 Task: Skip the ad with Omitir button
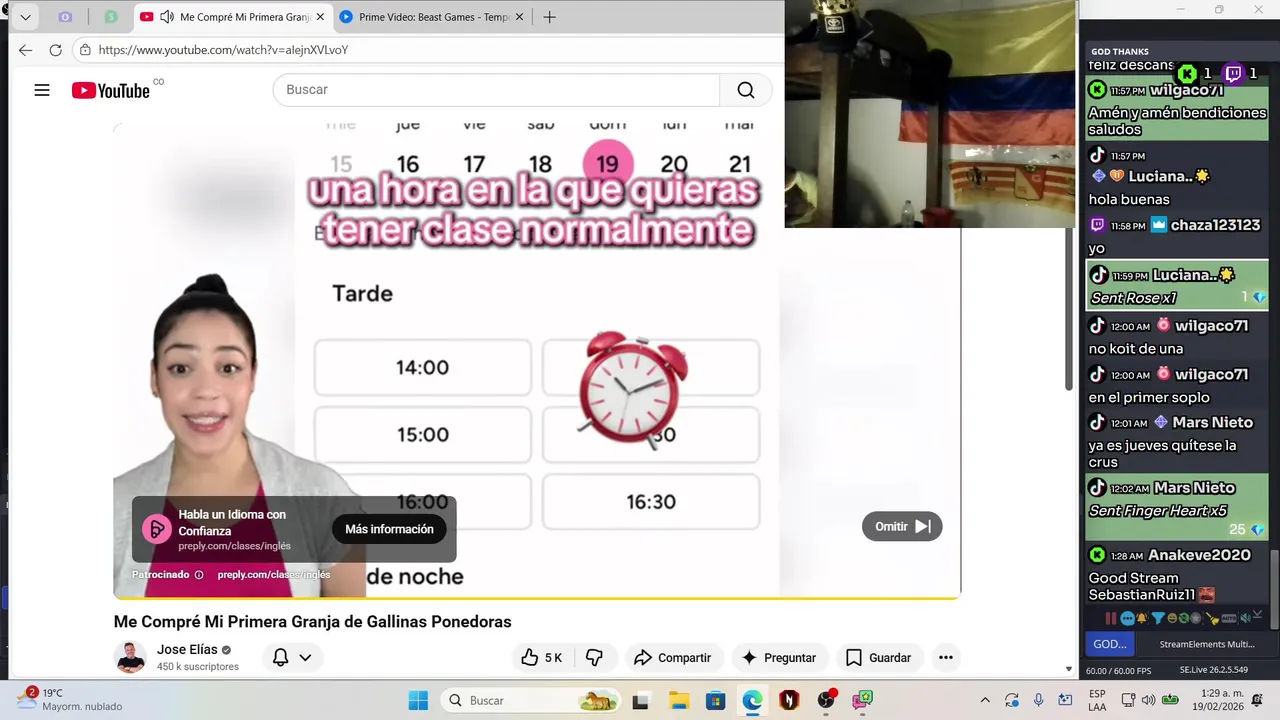(902, 527)
